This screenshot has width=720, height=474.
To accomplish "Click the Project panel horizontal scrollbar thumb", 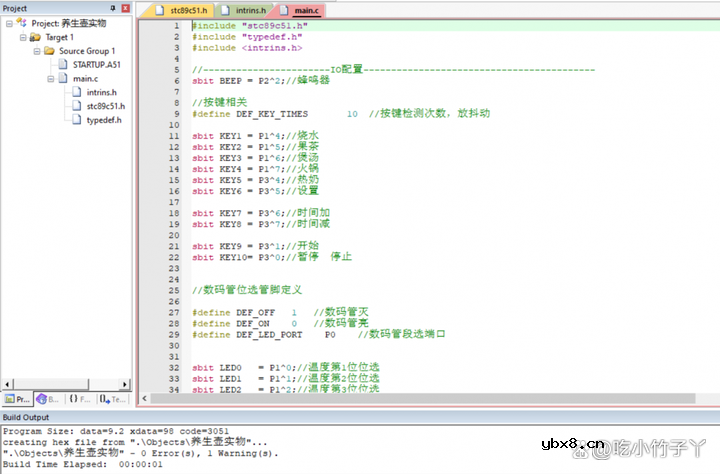I will 51,384.
